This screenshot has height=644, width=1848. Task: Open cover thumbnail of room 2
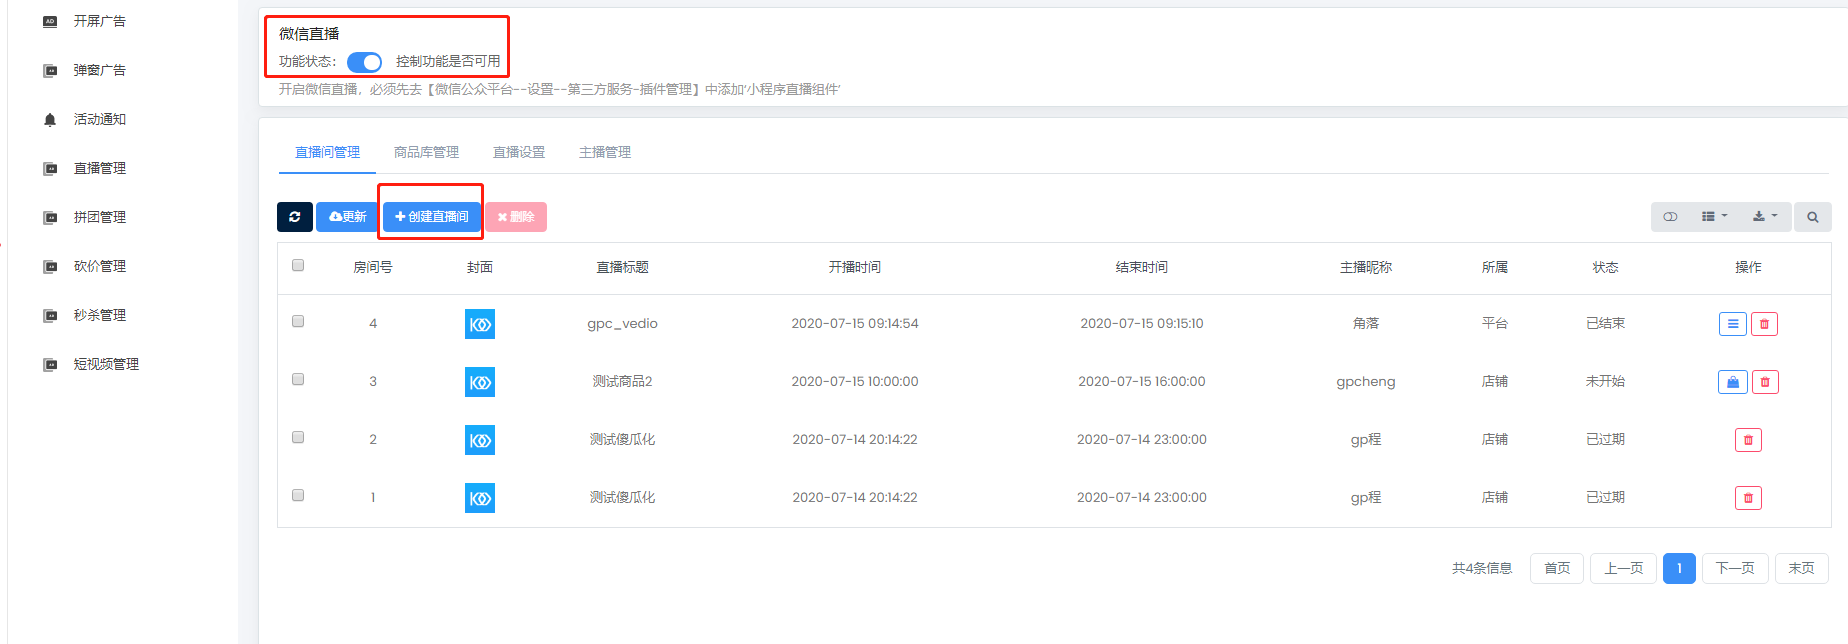480,440
